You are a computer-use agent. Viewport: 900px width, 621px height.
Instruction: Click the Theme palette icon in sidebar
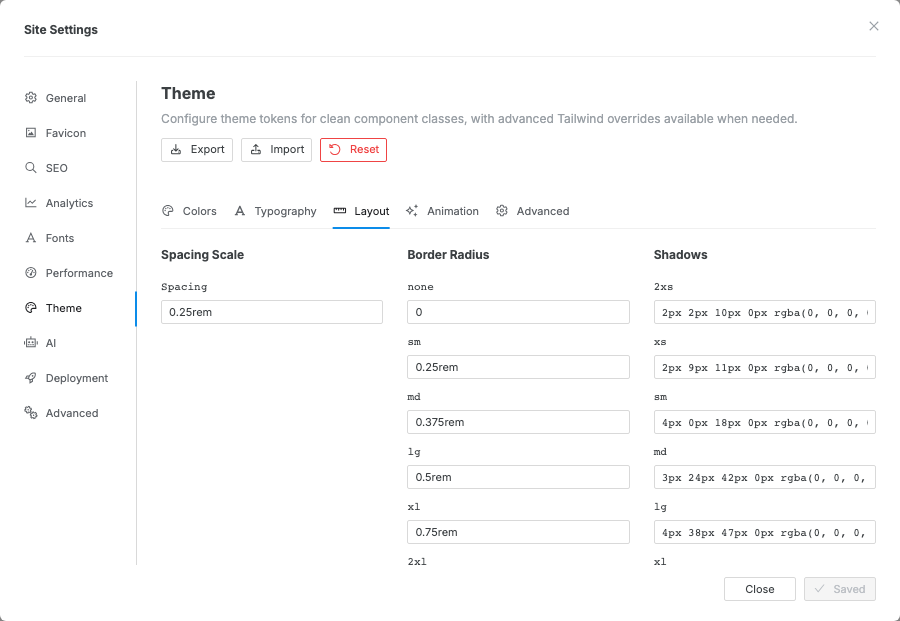[30, 308]
